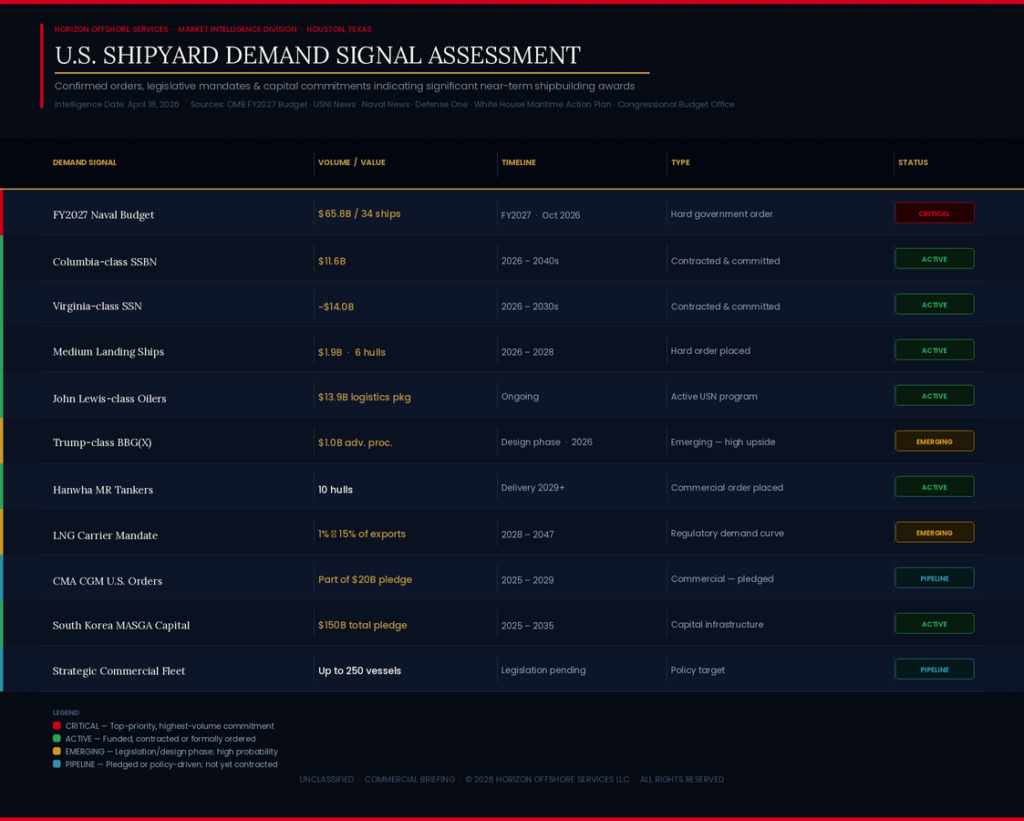Click the TIMELINE column header
Screen dimensions: 1024x821
coord(519,162)
